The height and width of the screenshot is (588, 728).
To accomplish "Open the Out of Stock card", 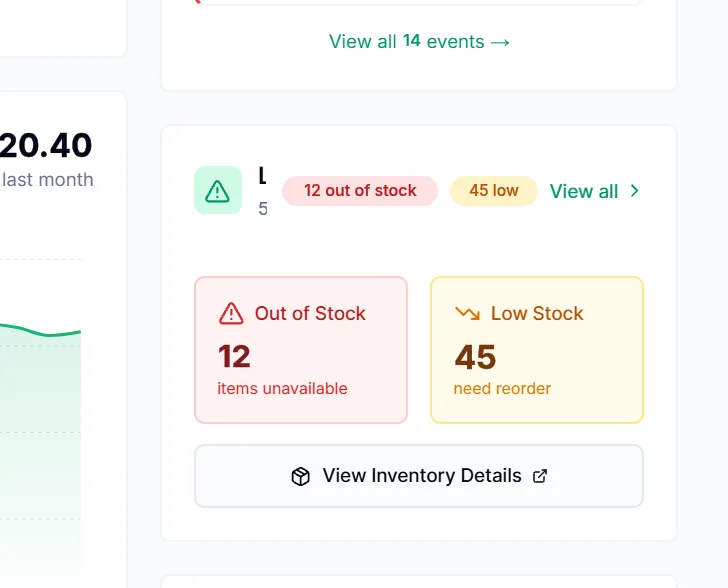I will (x=301, y=350).
